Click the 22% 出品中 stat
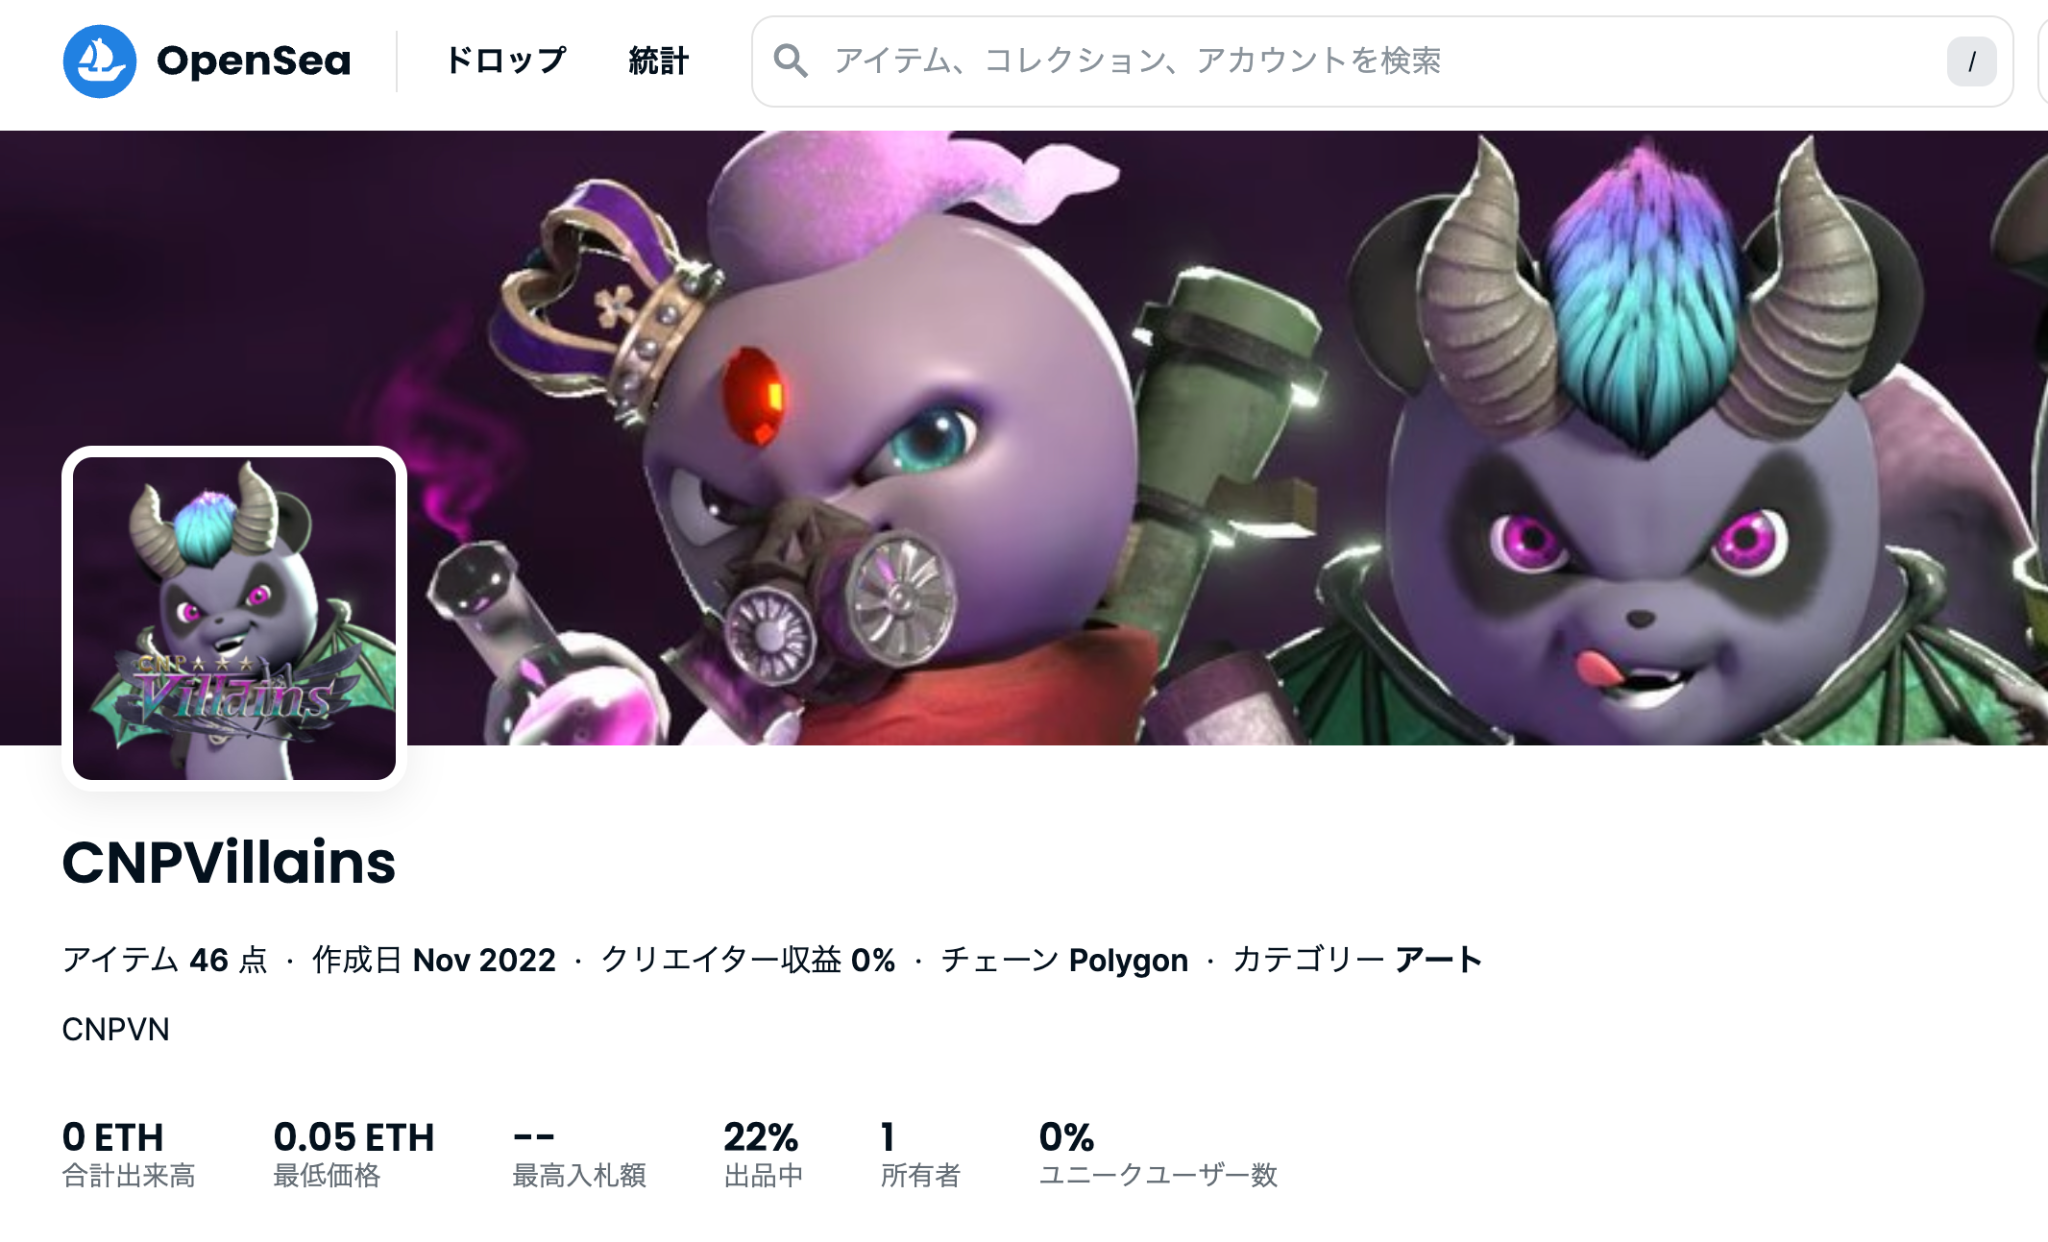The width and height of the screenshot is (2048, 1242). (x=763, y=1154)
